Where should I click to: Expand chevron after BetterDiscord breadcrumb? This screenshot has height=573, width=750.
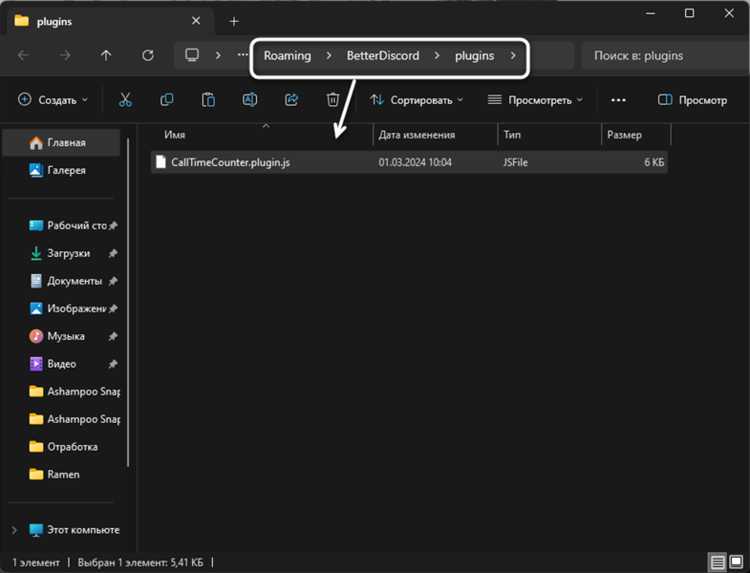click(x=437, y=56)
